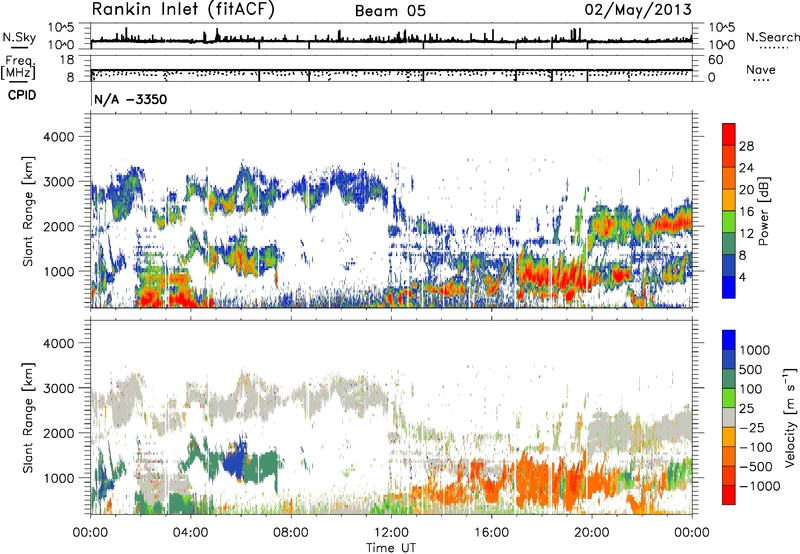800x554 pixels.
Task: Click the '20:00' time tick label
Action: 591,533
